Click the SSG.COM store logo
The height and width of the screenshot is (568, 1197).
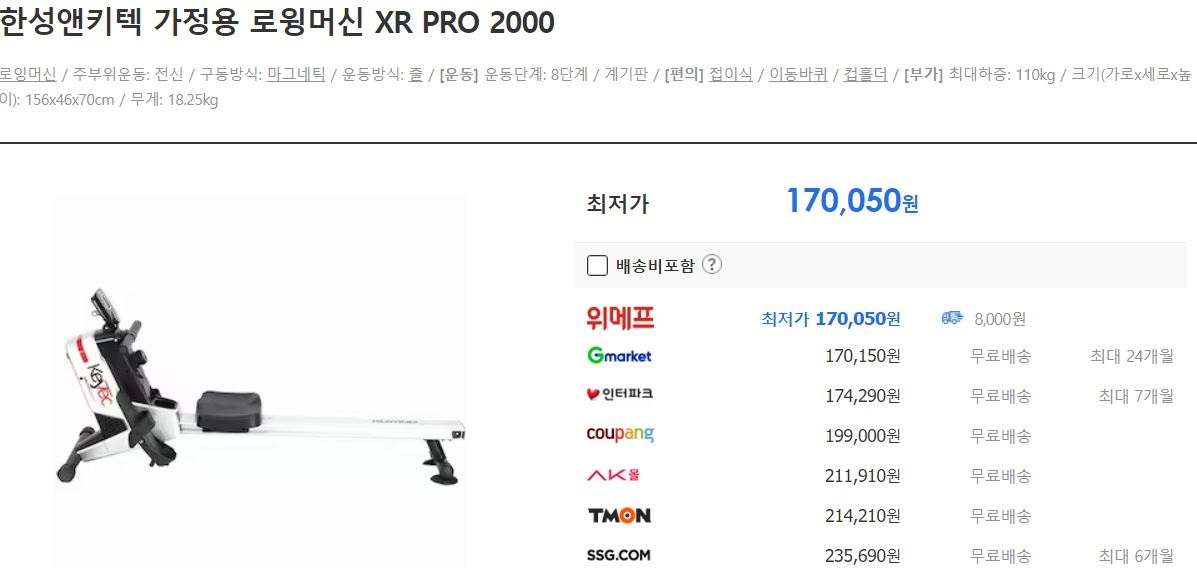click(618, 555)
